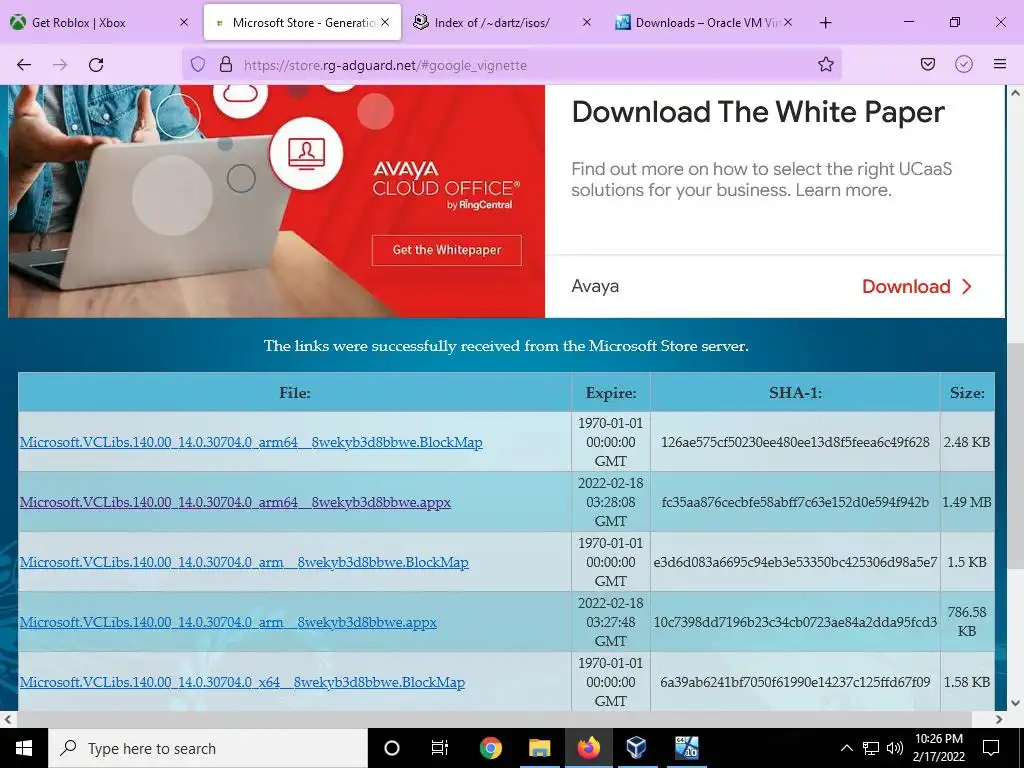Open the arm64 VCLibs BlockMap link
1024x768 pixels.
click(x=251, y=442)
